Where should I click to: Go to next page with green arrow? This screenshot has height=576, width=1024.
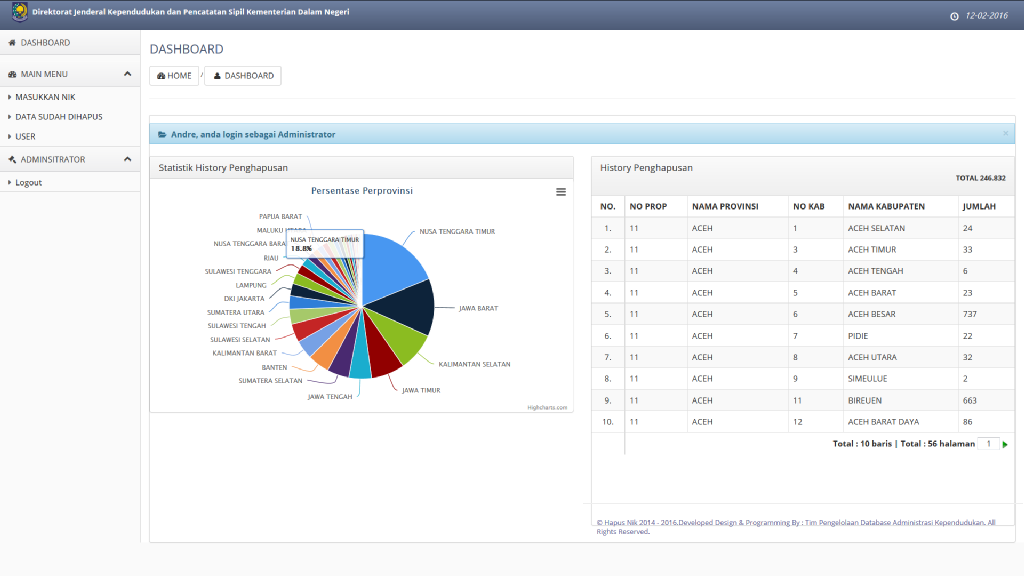(x=1005, y=444)
